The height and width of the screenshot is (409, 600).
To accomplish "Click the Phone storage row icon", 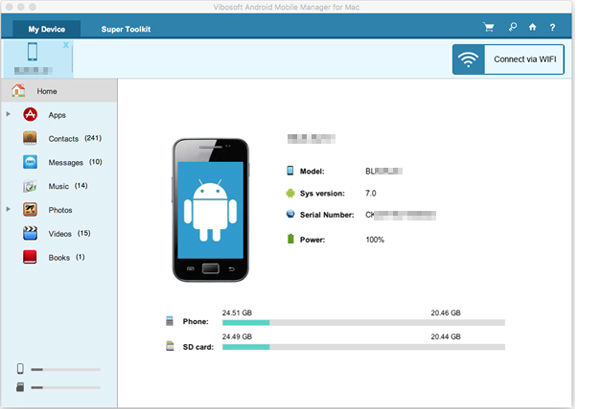I will point(170,321).
